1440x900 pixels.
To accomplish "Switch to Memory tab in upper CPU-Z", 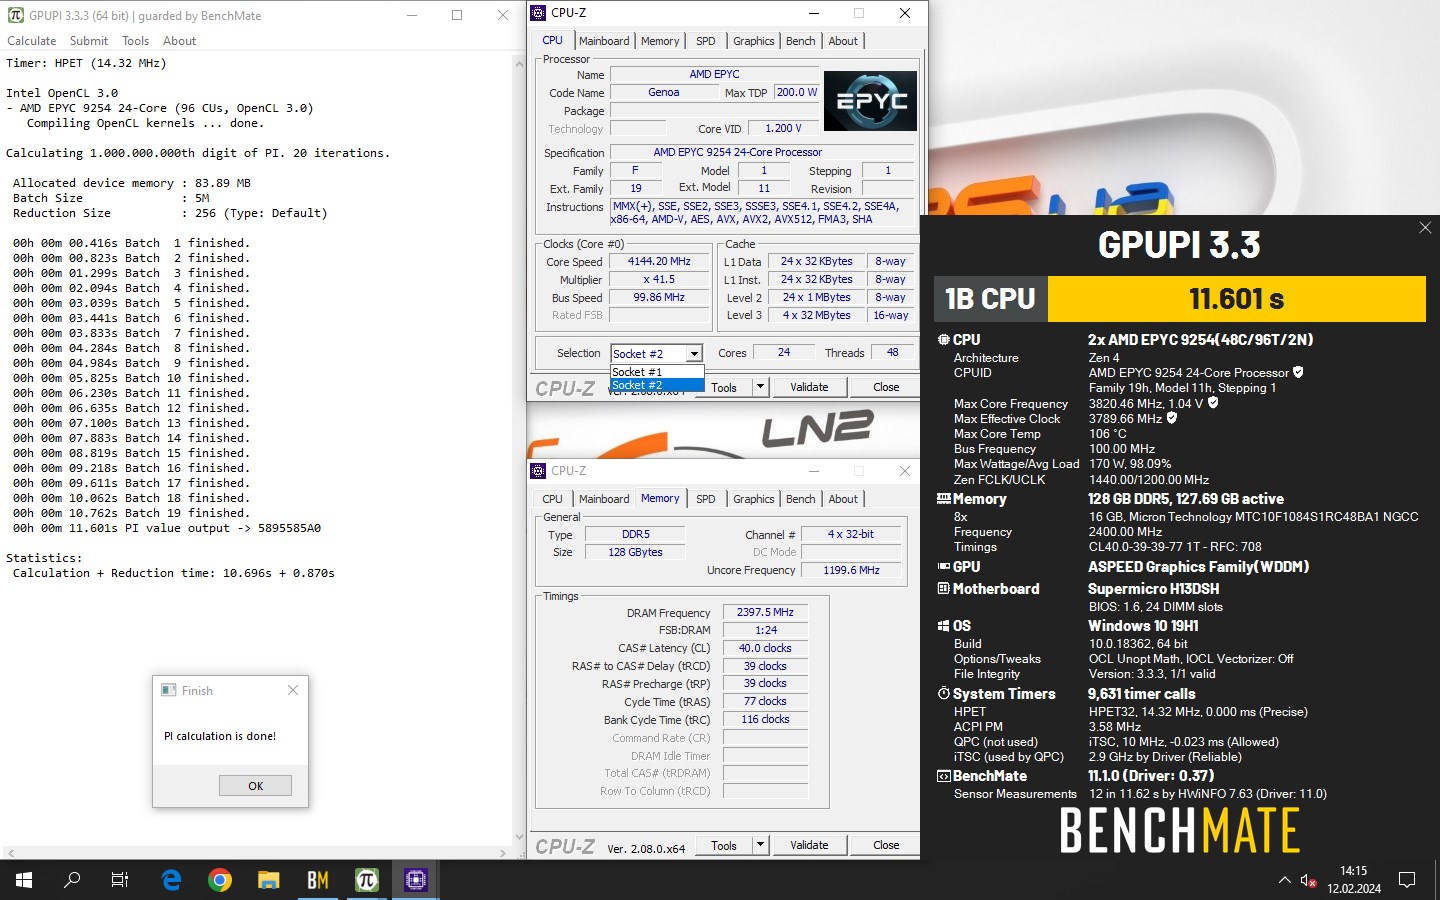I will pyautogui.click(x=660, y=41).
